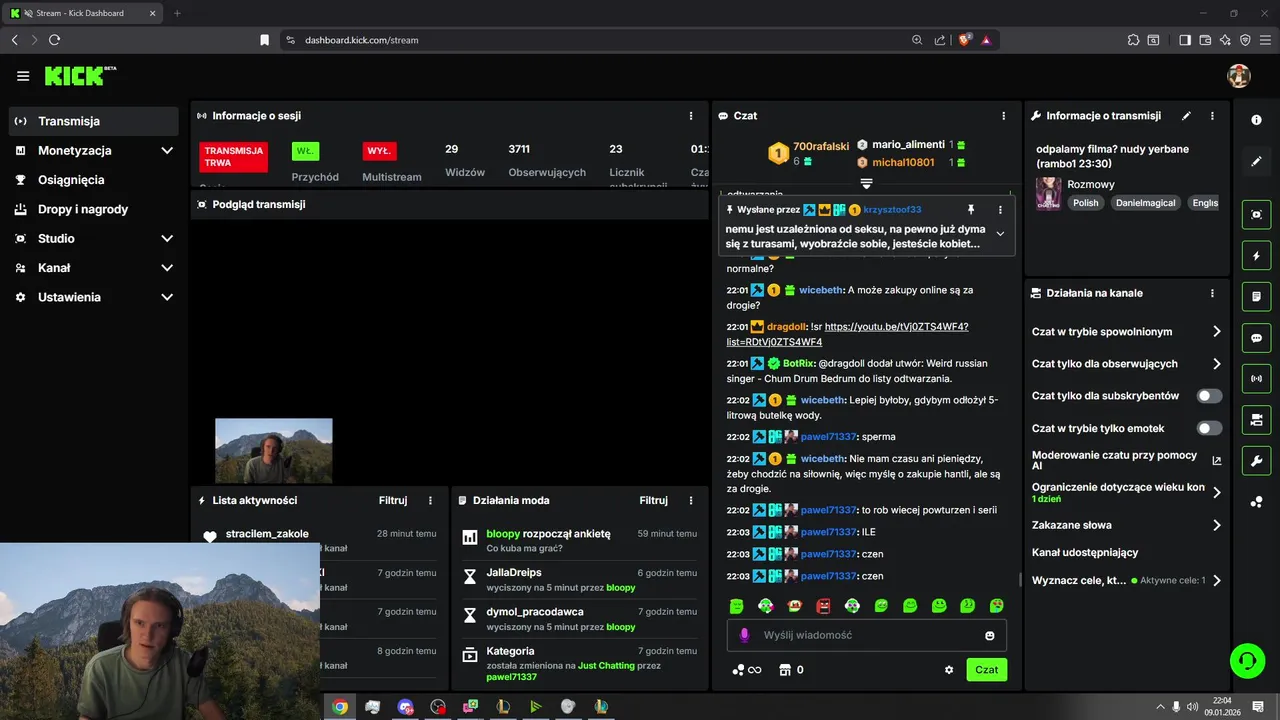This screenshot has width=1280, height=720.
Task: Open Lista aktywności three-dot menu
Action: point(431,500)
